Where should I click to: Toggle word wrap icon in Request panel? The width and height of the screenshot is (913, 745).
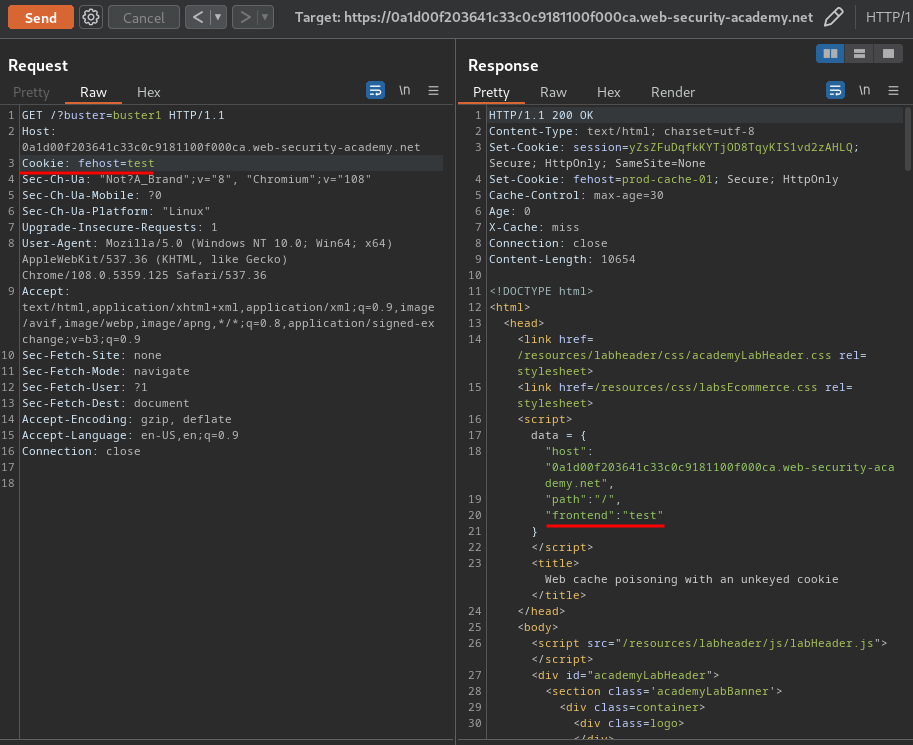coord(375,90)
